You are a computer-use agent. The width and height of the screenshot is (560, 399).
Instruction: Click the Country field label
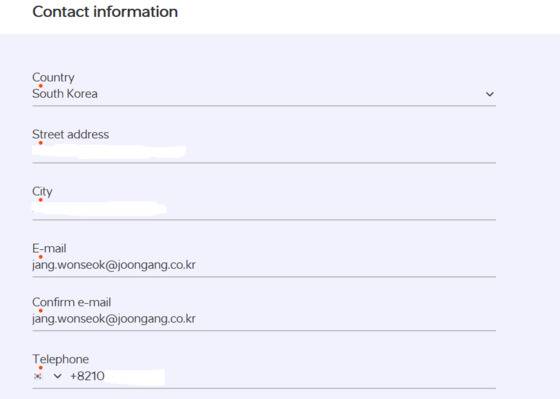[x=53, y=77]
